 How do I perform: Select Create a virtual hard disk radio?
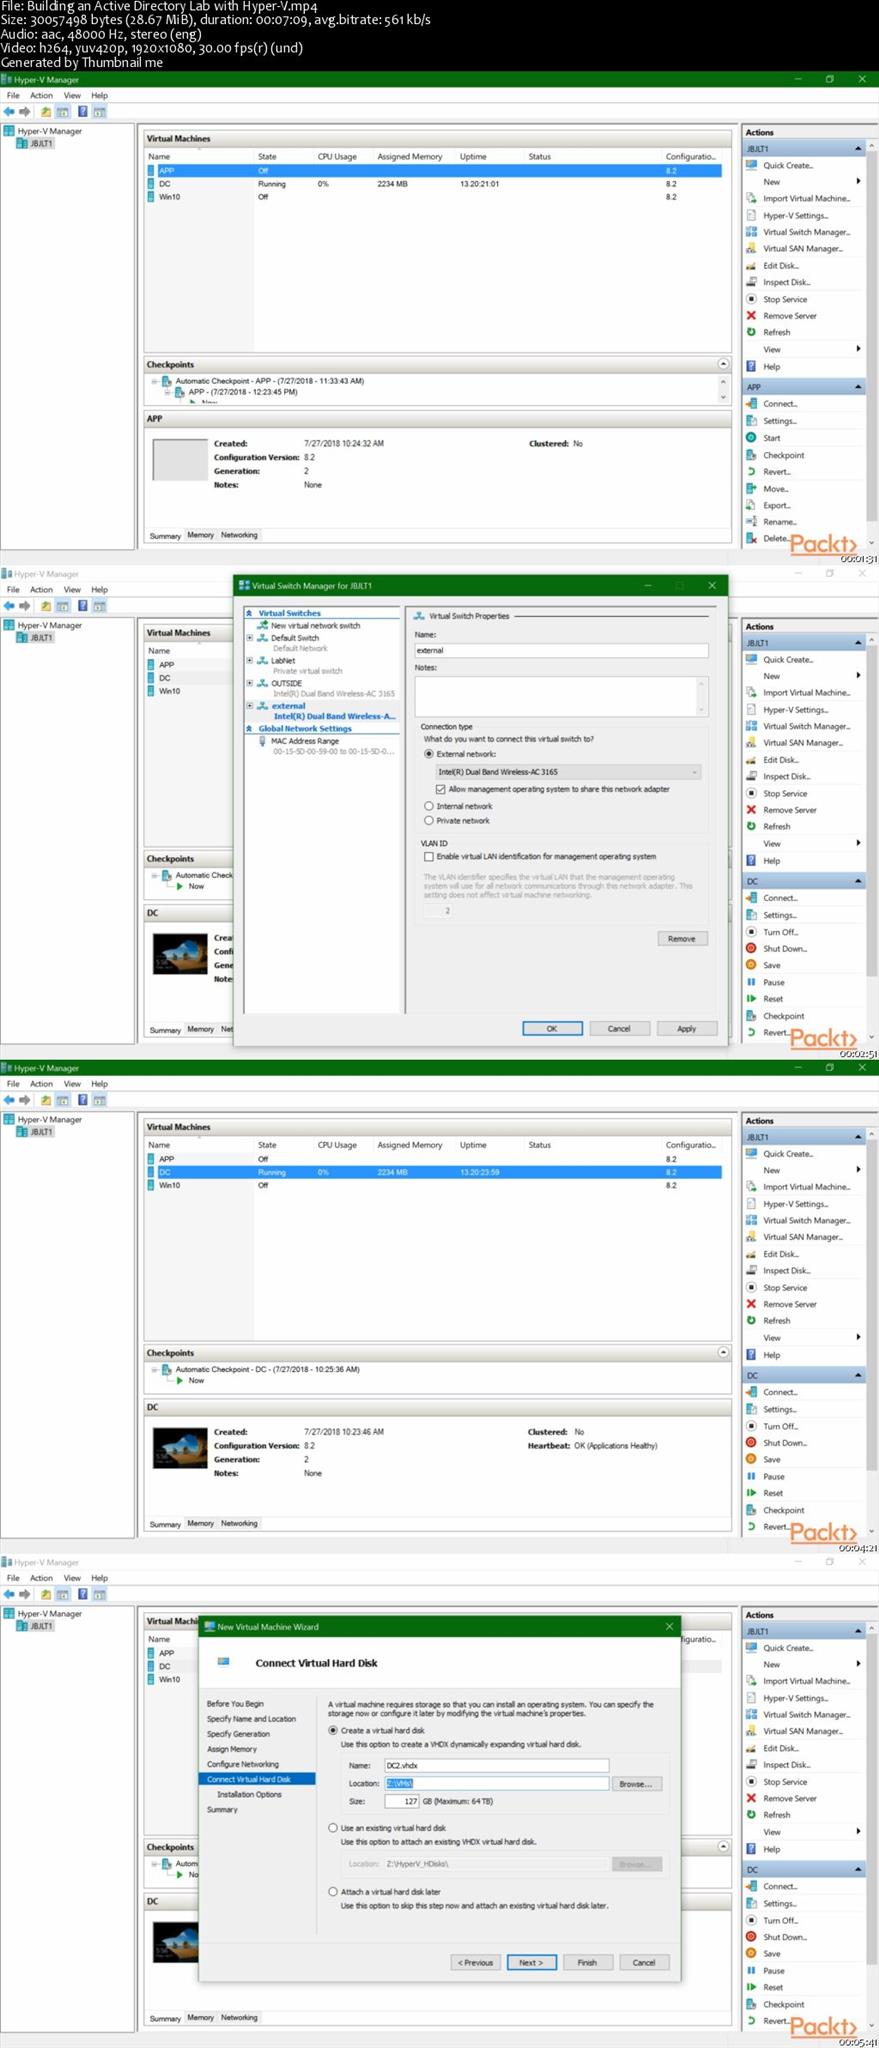(x=333, y=1730)
